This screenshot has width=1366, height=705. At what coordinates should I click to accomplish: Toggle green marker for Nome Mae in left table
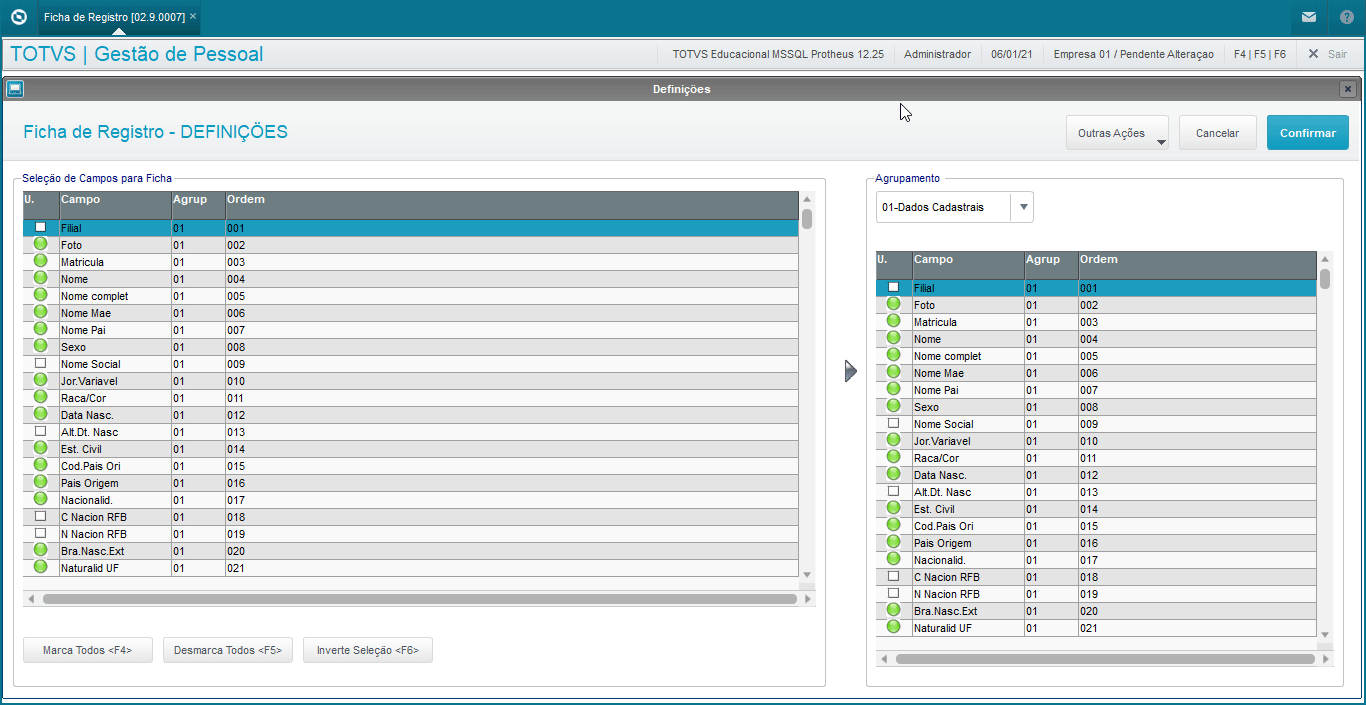coord(41,312)
